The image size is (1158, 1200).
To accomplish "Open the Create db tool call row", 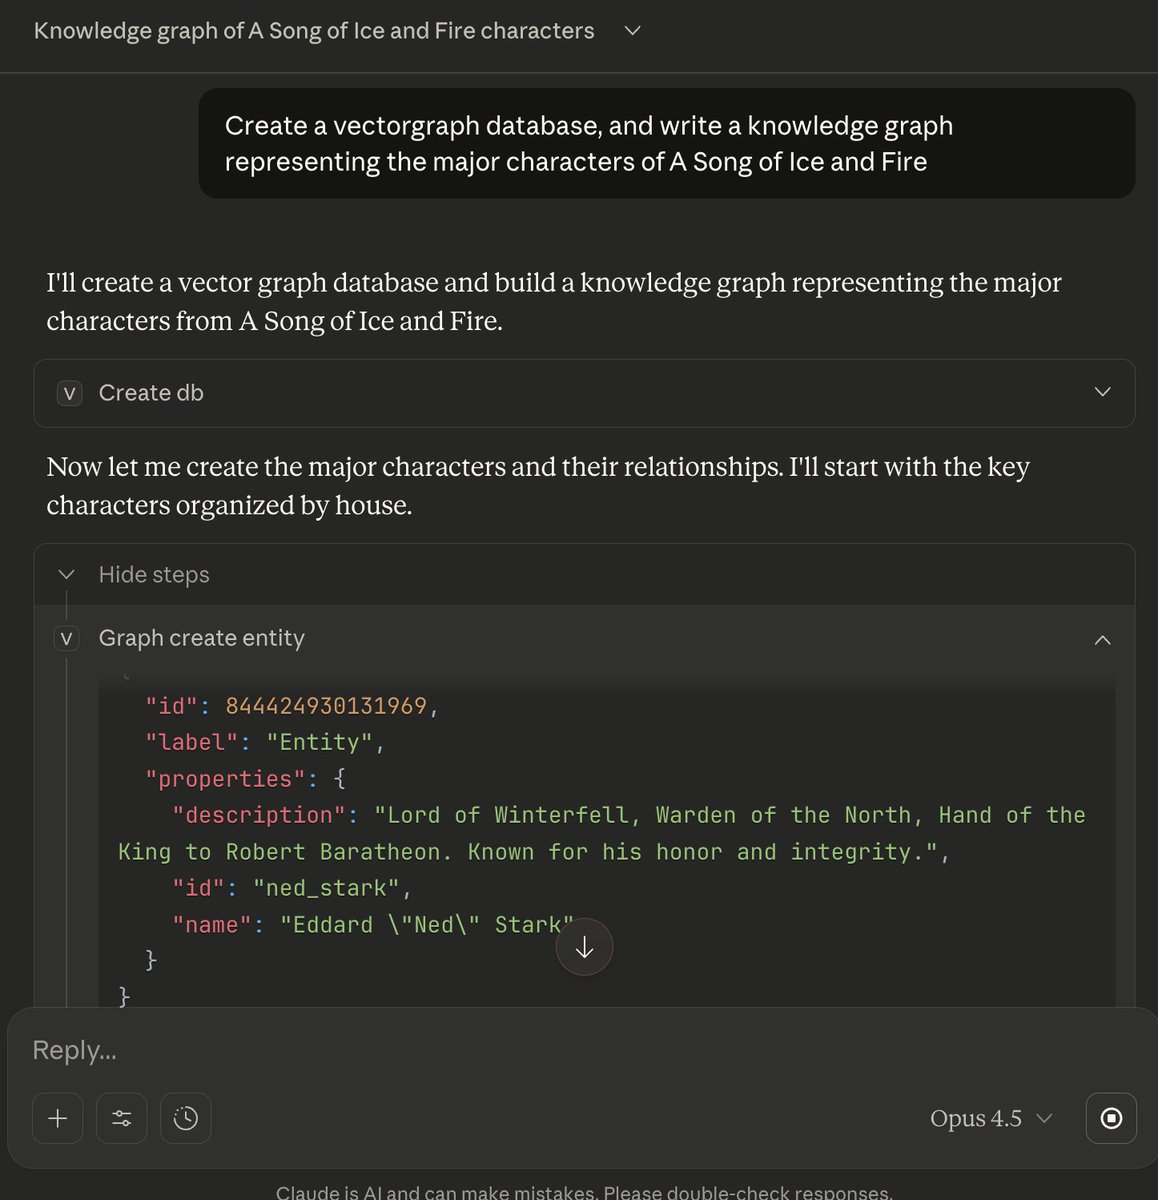I will click(x=584, y=393).
